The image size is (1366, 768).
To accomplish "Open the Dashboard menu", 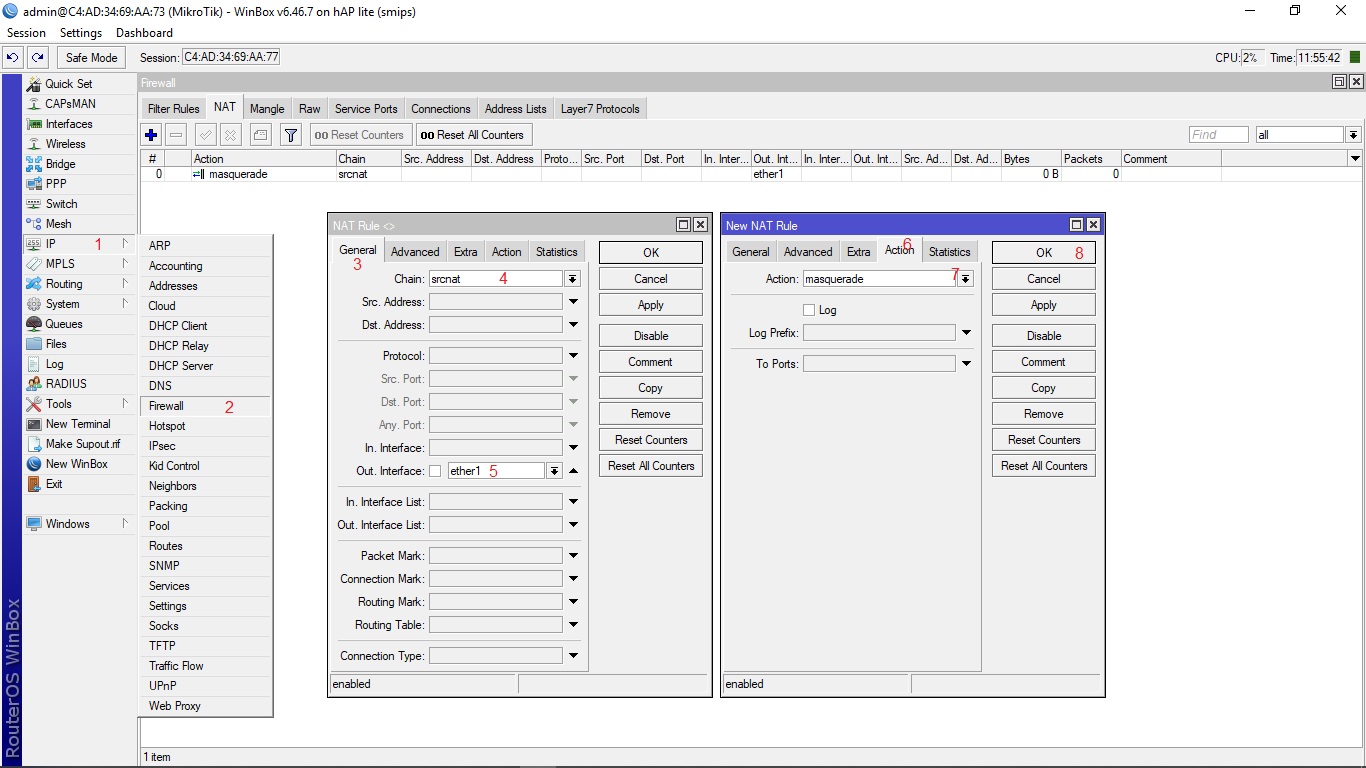I will [144, 33].
